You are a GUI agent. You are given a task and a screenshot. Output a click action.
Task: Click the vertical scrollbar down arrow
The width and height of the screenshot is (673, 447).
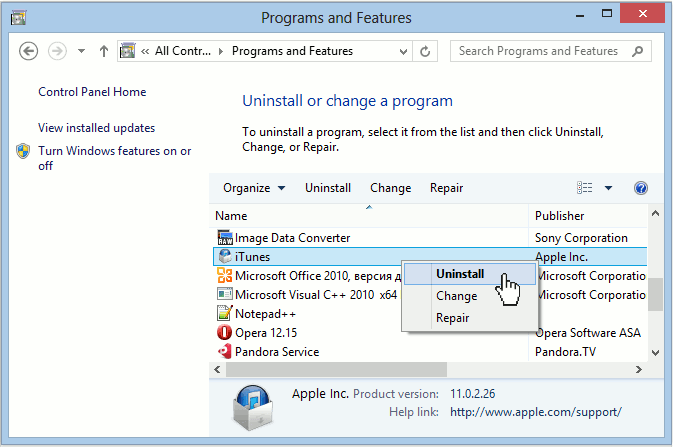coord(655,353)
